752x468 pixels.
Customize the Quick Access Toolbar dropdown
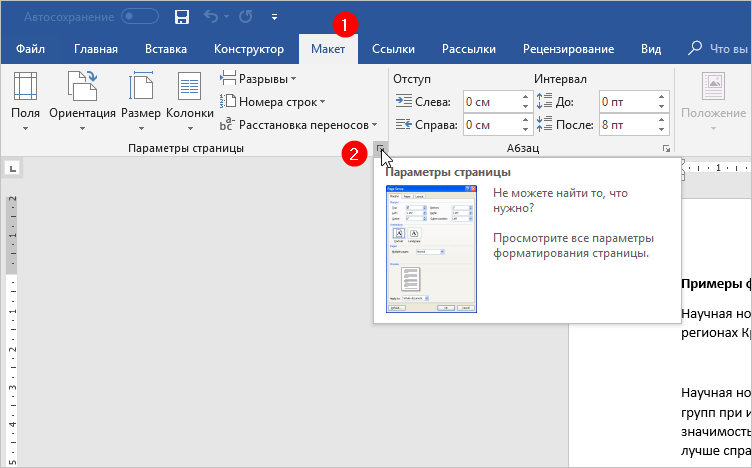pos(274,18)
